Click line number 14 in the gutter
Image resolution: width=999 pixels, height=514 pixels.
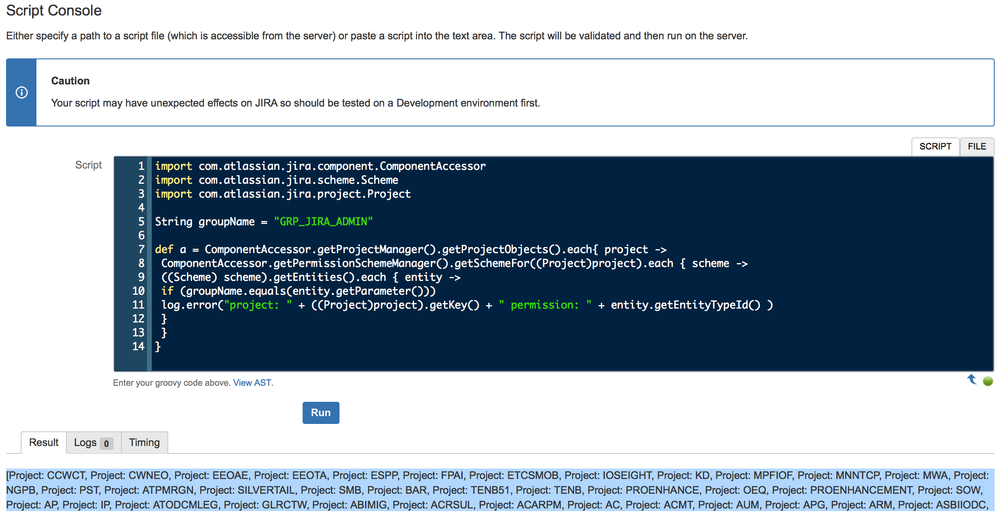[138, 347]
